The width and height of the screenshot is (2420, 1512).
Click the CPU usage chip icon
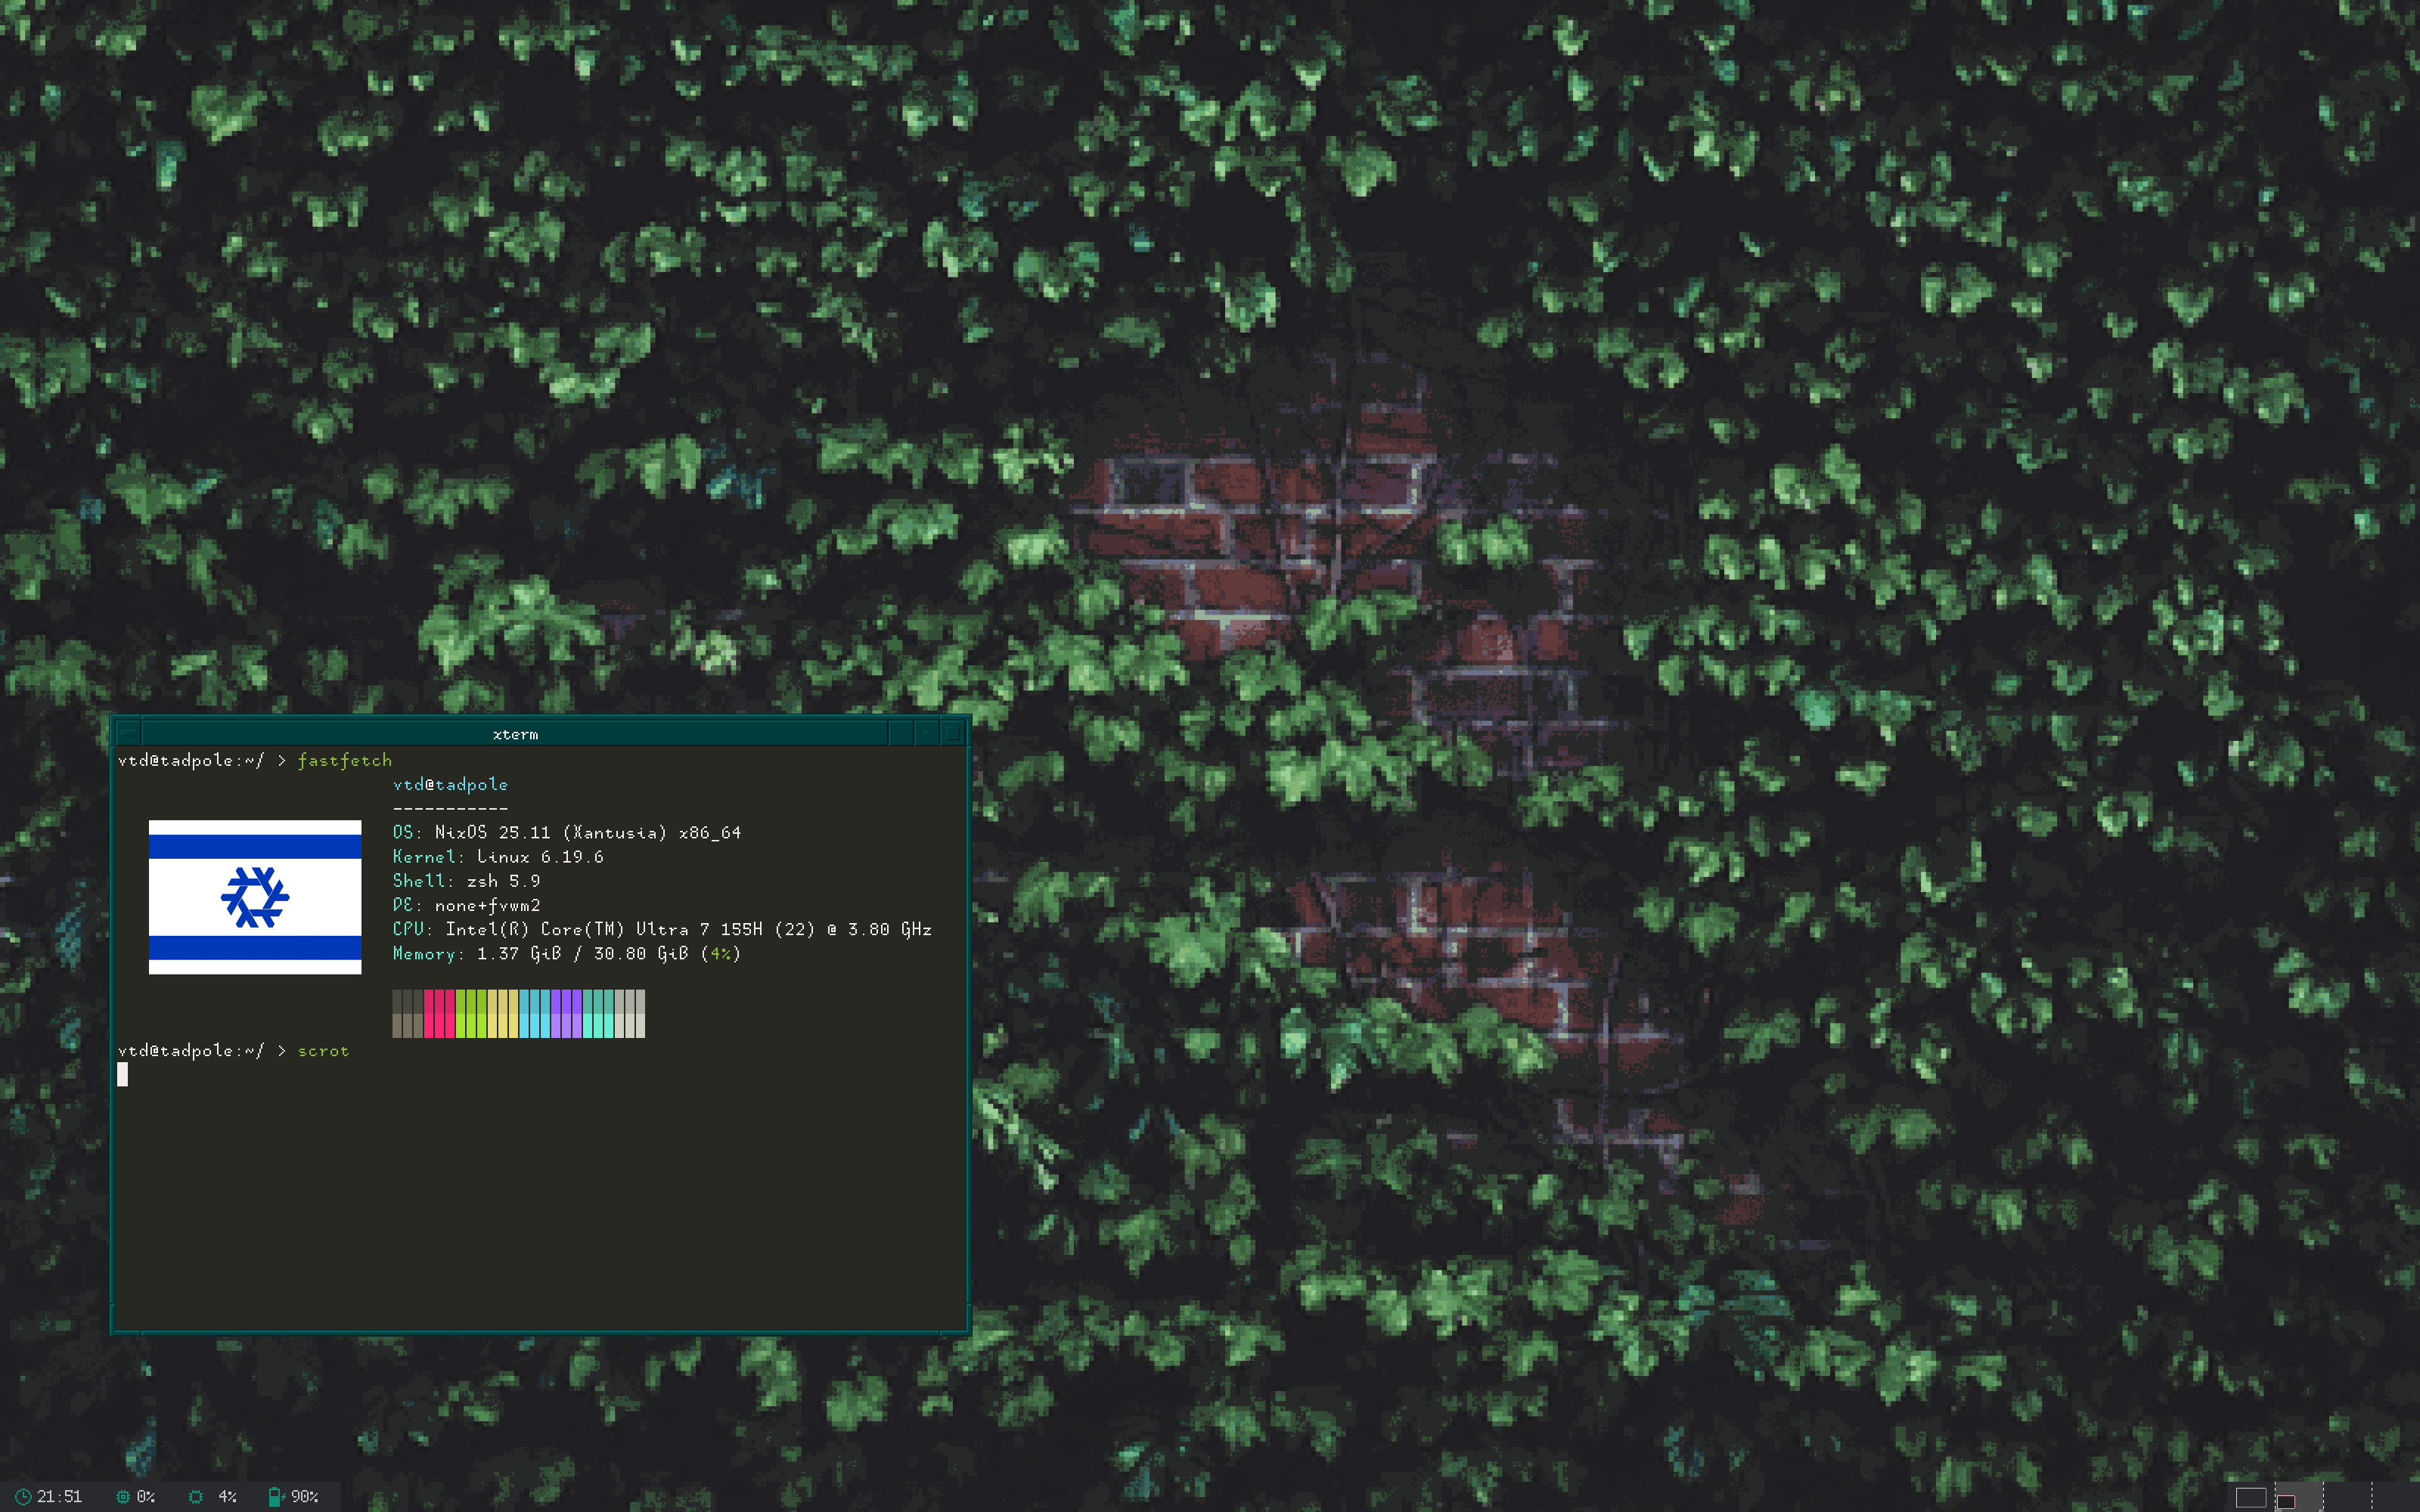coord(123,1497)
